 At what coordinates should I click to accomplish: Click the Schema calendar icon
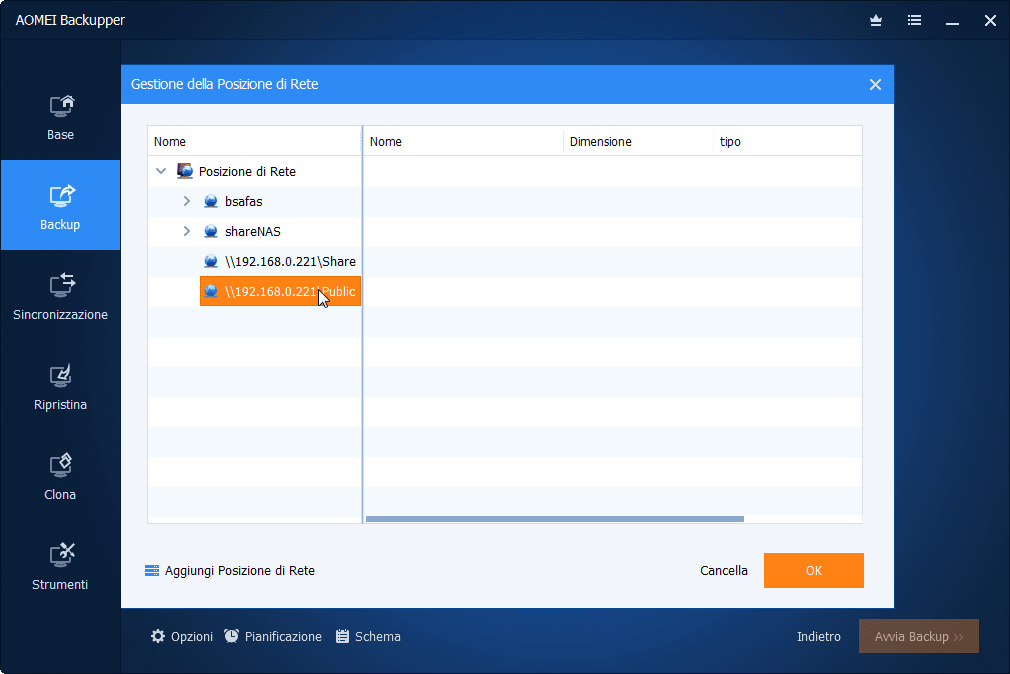(x=343, y=637)
